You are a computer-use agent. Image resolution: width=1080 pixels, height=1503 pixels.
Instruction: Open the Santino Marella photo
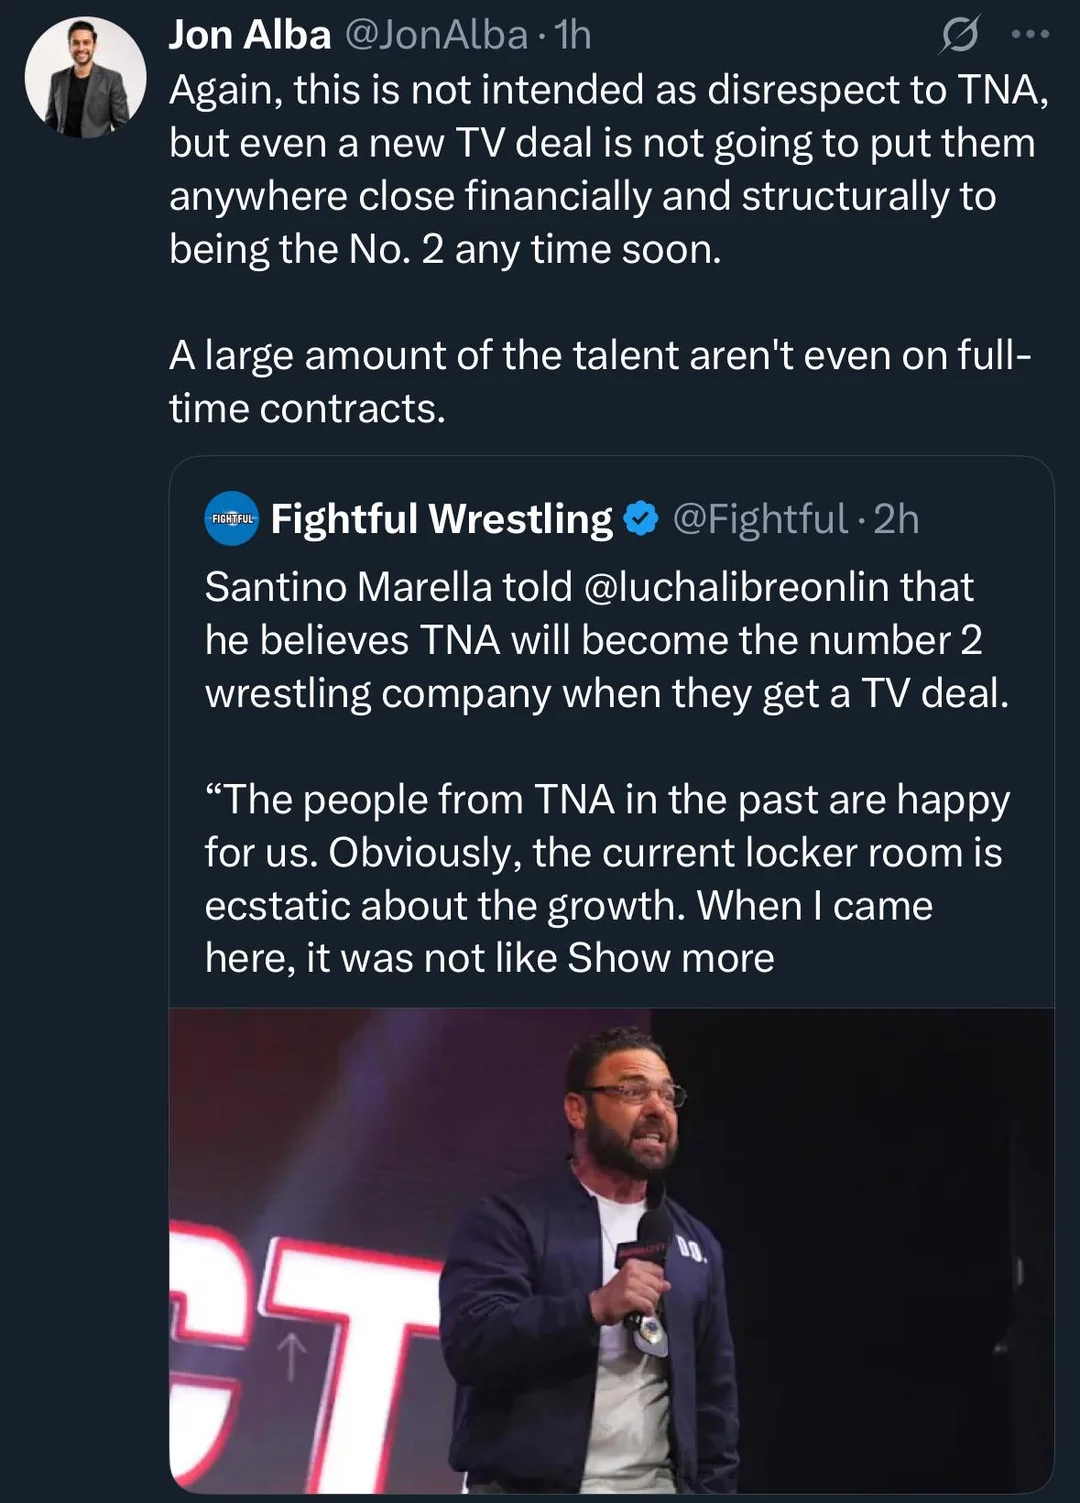(611, 1250)
